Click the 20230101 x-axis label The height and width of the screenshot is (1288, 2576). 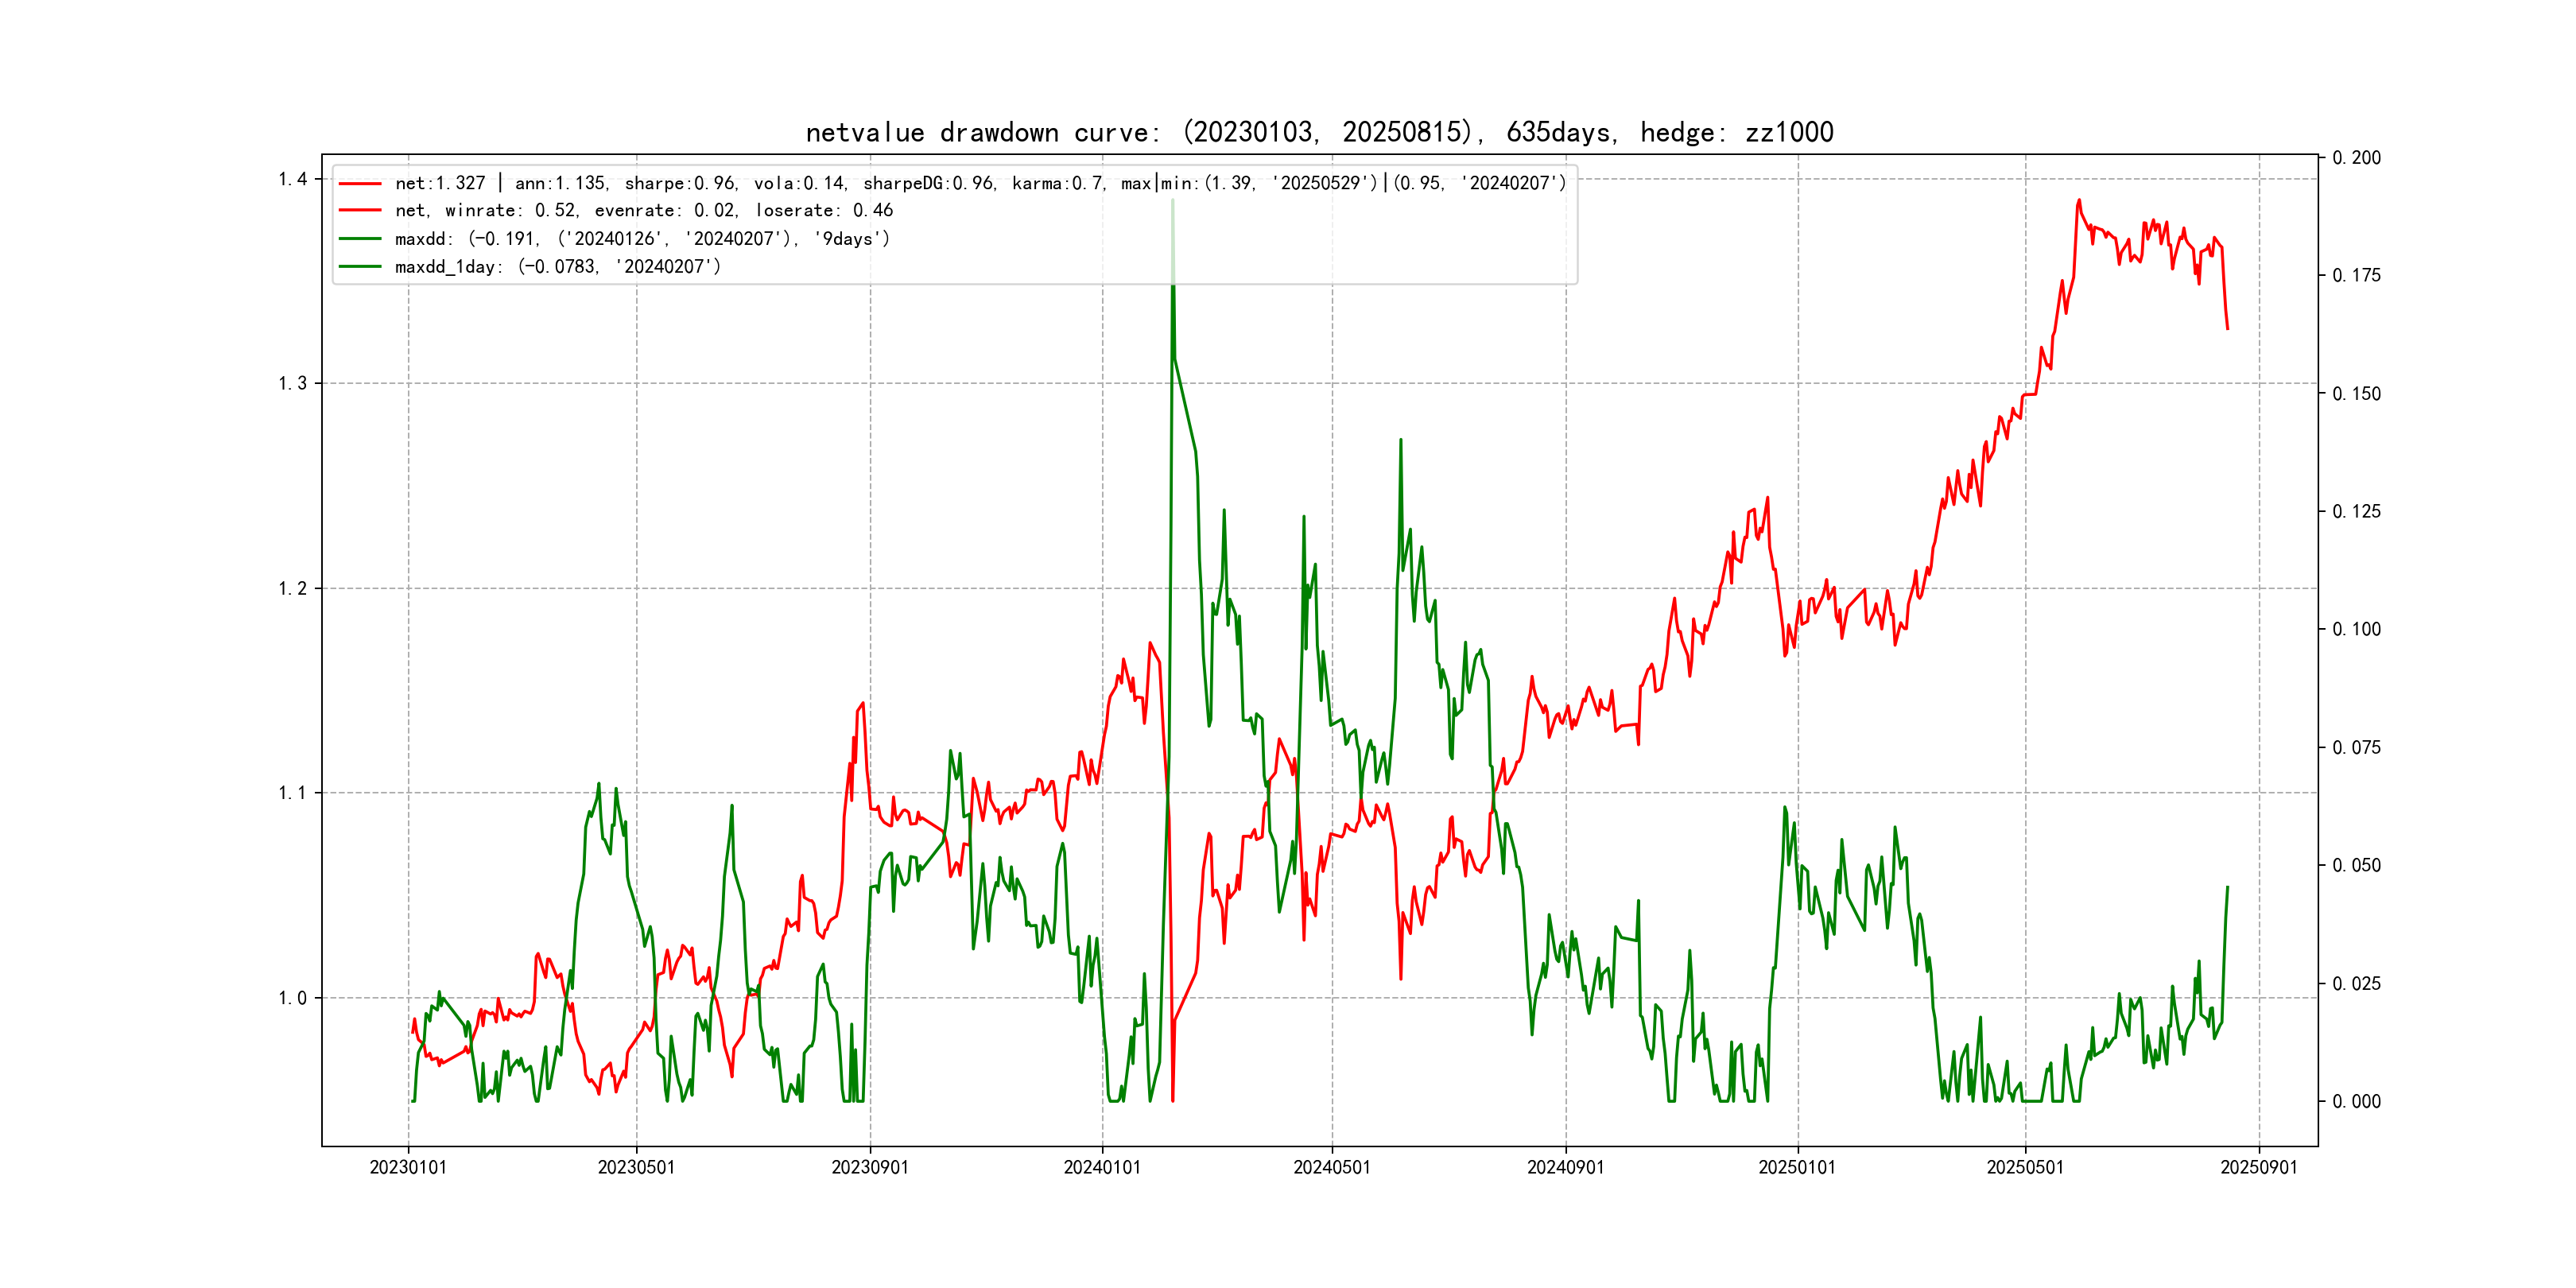[408, 1168]
